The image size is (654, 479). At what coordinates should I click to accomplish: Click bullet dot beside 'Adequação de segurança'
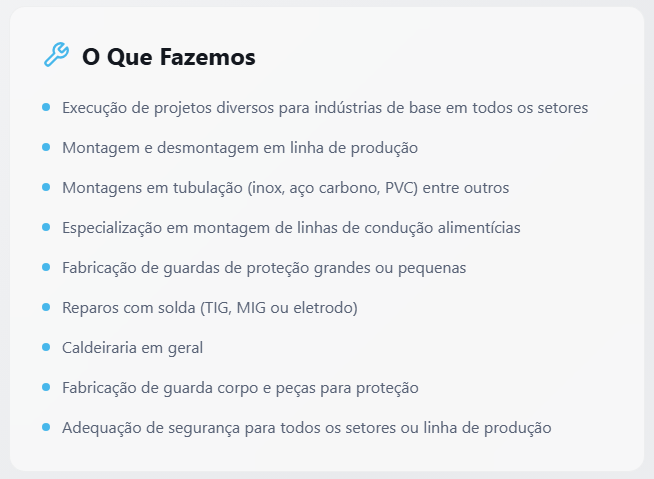[x=46, y=427]
